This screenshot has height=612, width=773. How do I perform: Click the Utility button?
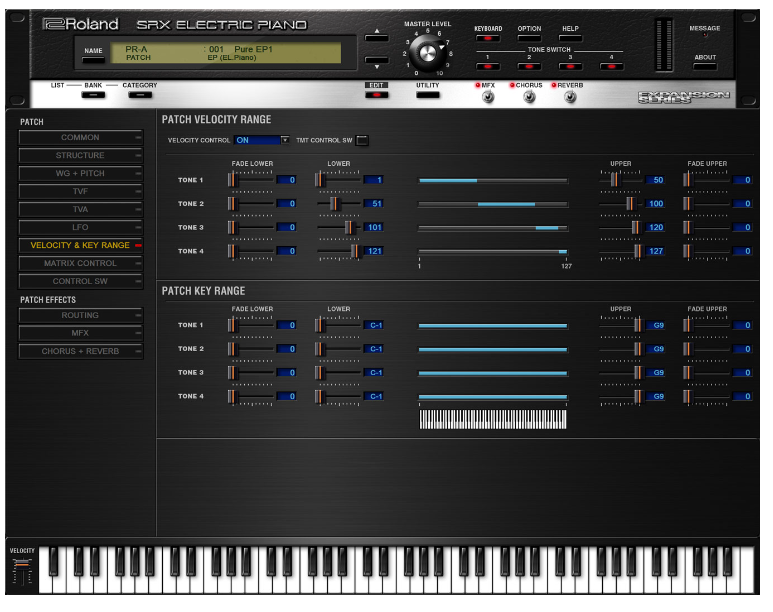tap(427, 94)
